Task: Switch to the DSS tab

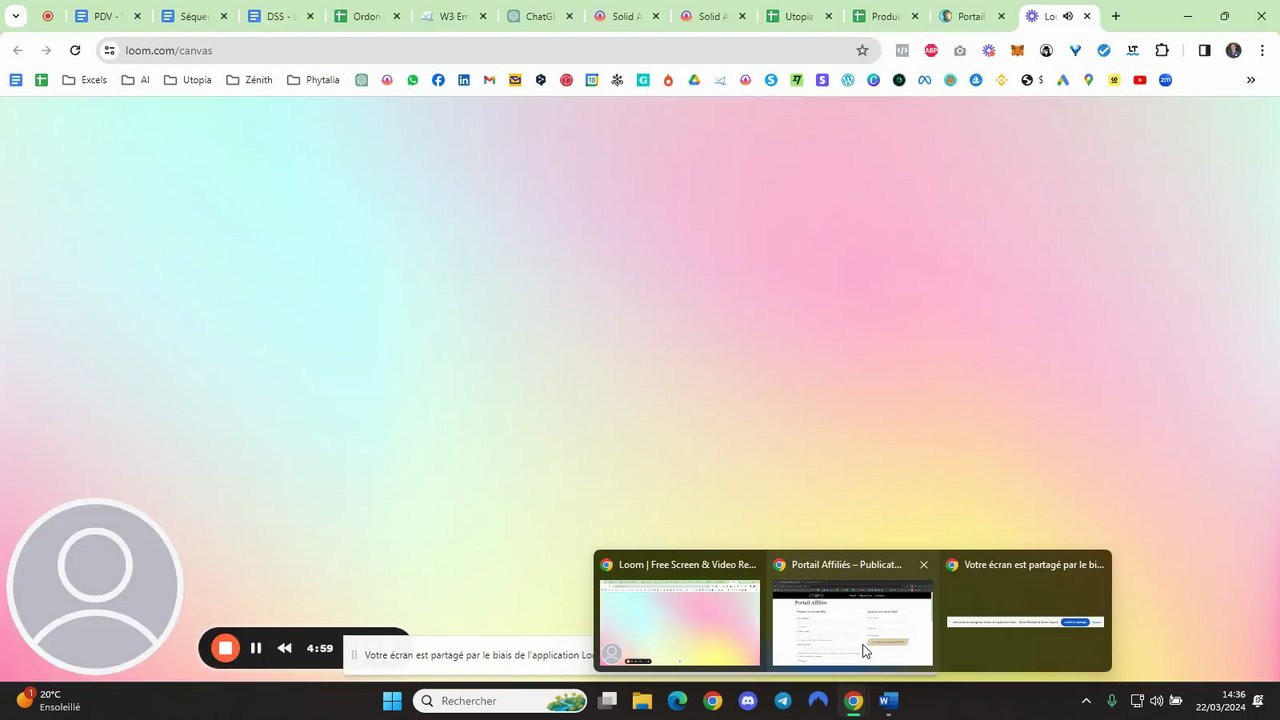Action: tap(281, 16)
